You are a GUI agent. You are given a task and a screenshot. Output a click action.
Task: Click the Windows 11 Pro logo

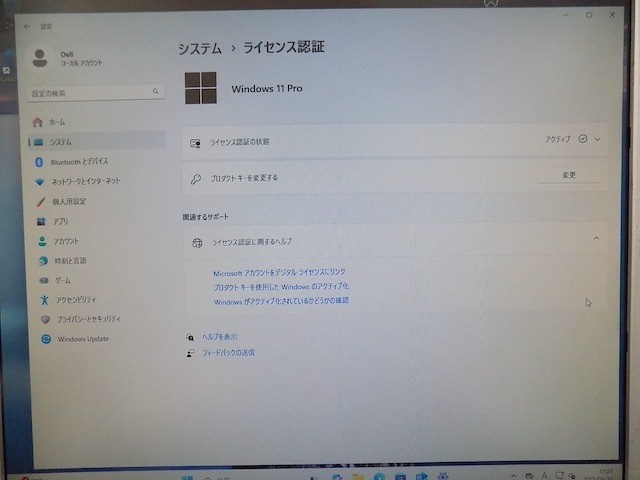[200, 88]
